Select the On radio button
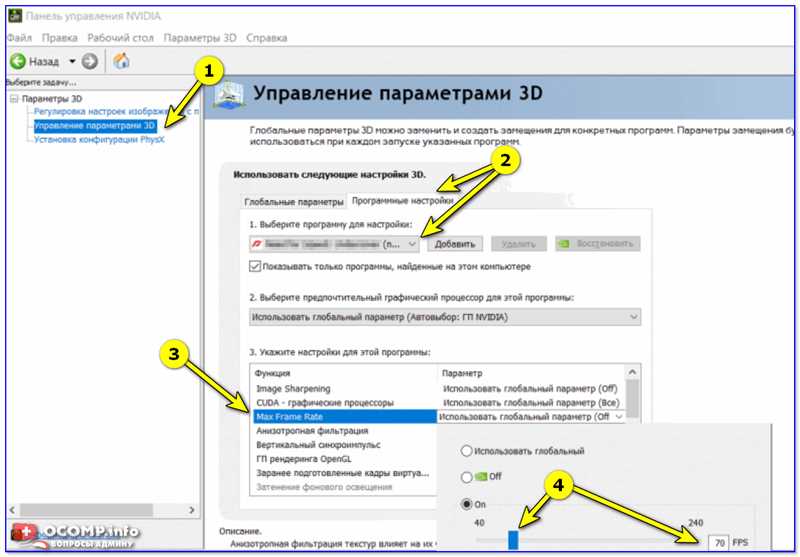 pos(466,504)
